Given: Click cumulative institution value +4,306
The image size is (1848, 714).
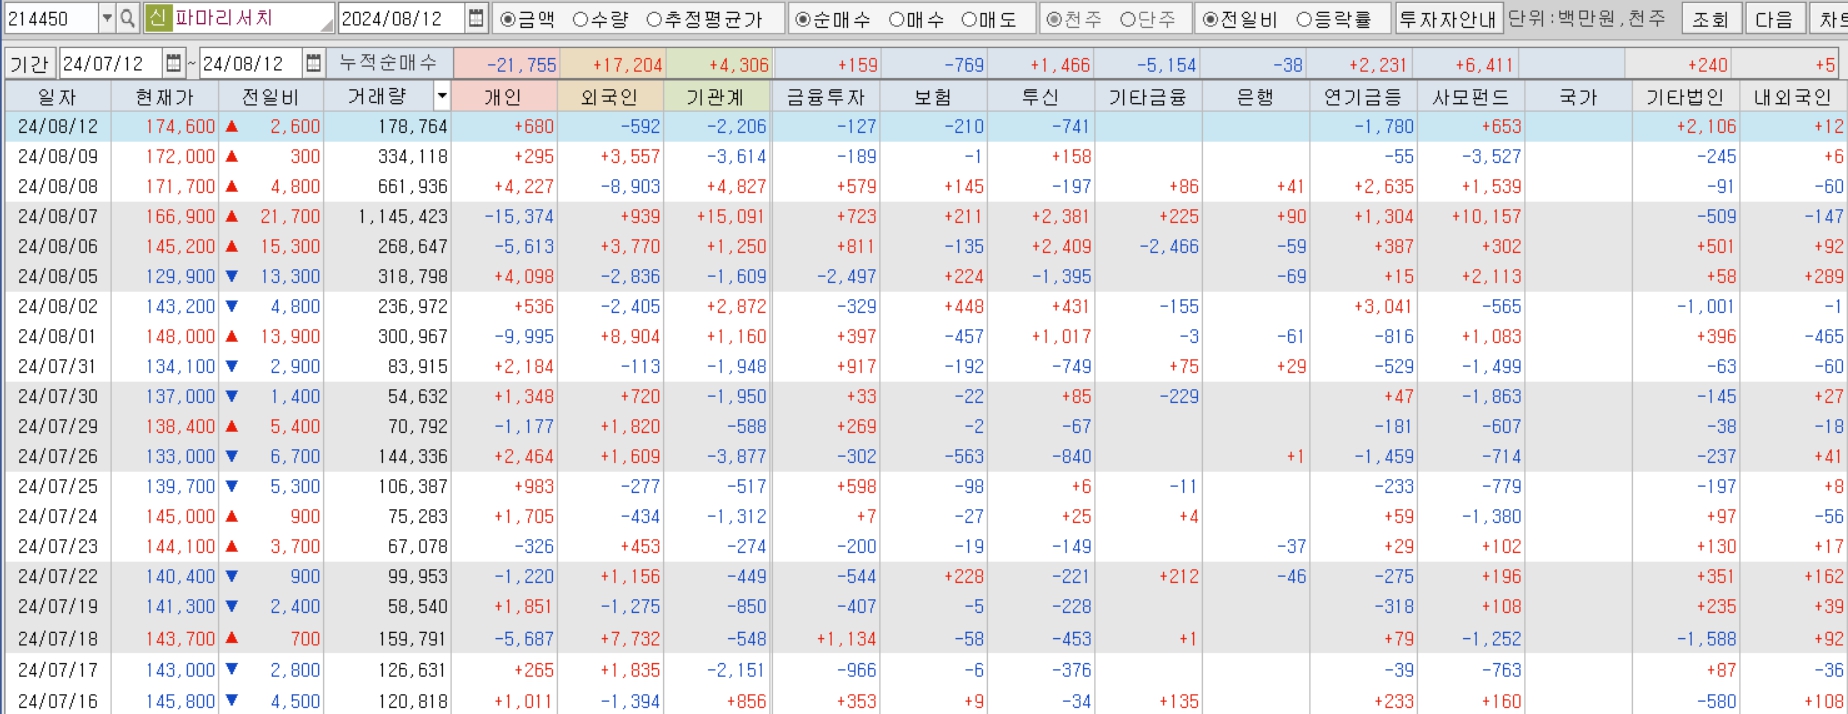Looking at the screenshot, I should [738, 65].
